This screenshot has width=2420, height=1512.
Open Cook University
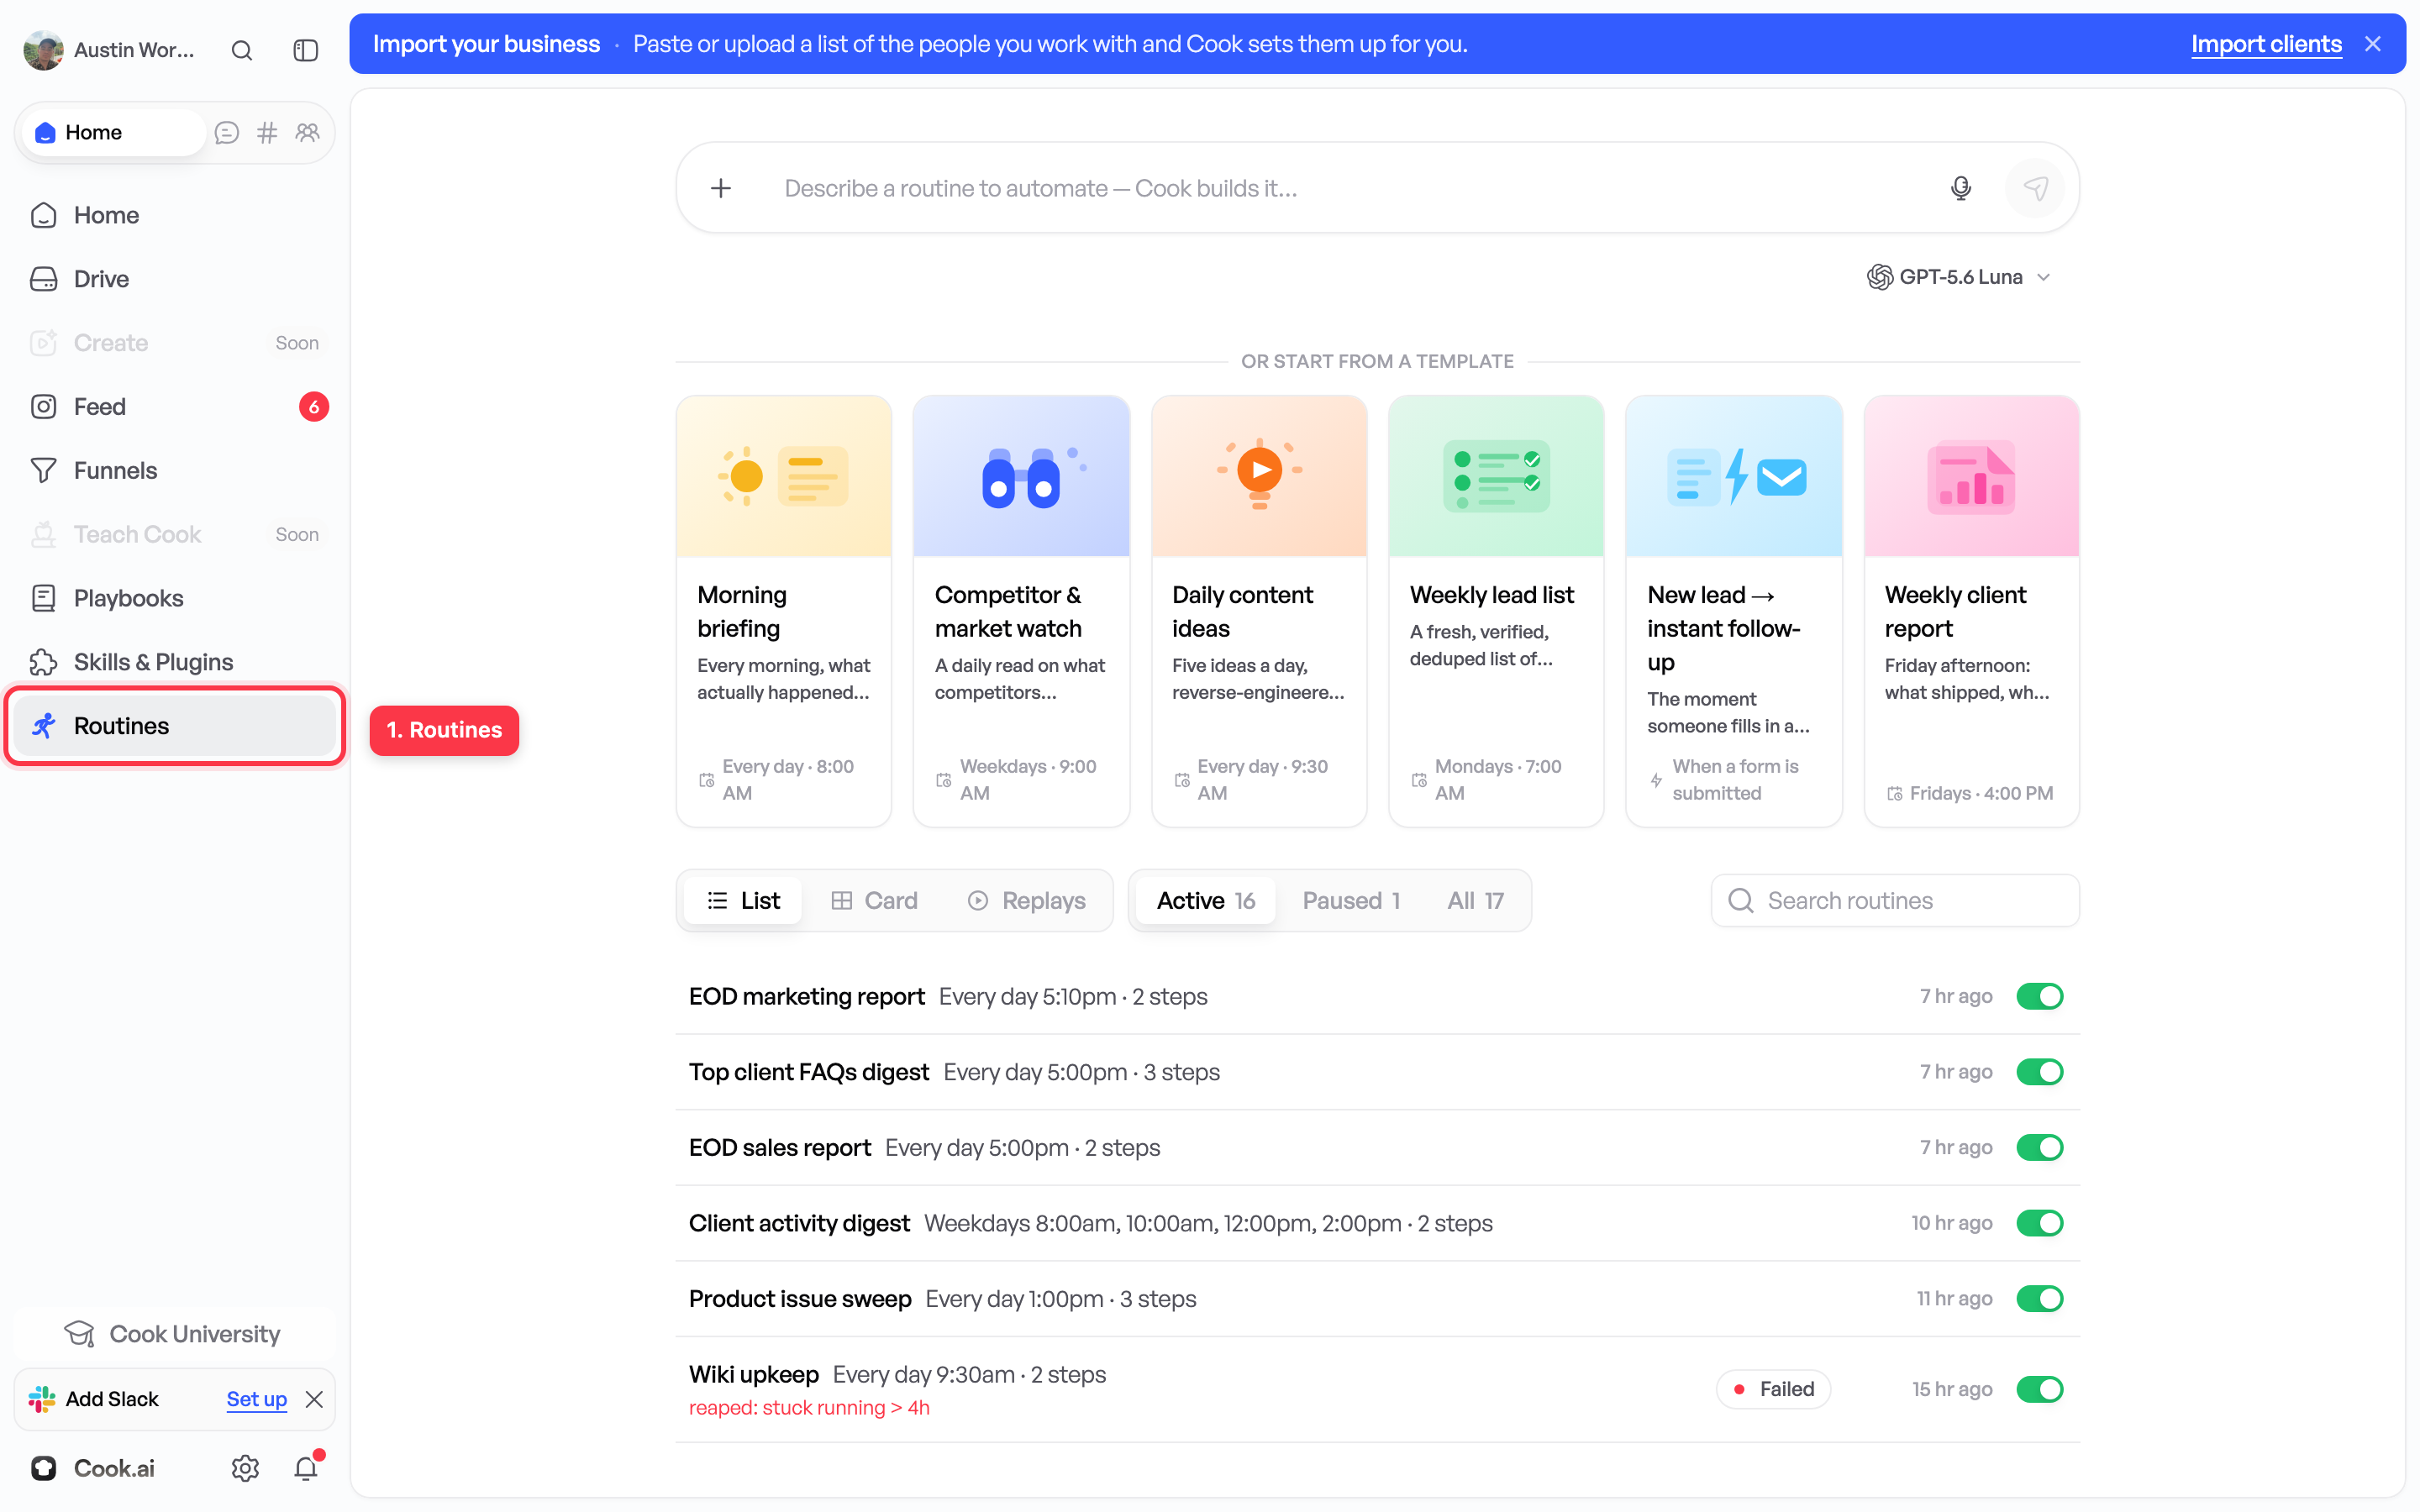[x=173, y=1334]
